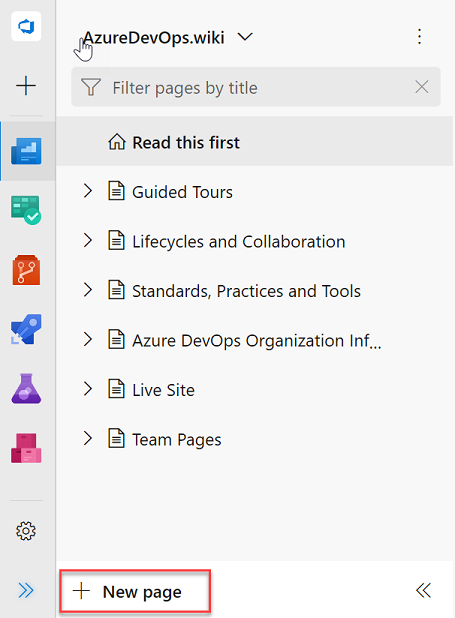Open the Team Pages page
Screen dimensions: 455x618
click(x=177, y=440)
